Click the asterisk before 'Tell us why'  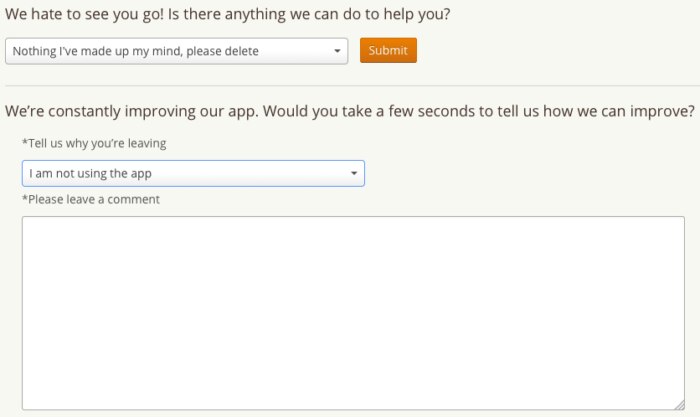pos(25,142)
